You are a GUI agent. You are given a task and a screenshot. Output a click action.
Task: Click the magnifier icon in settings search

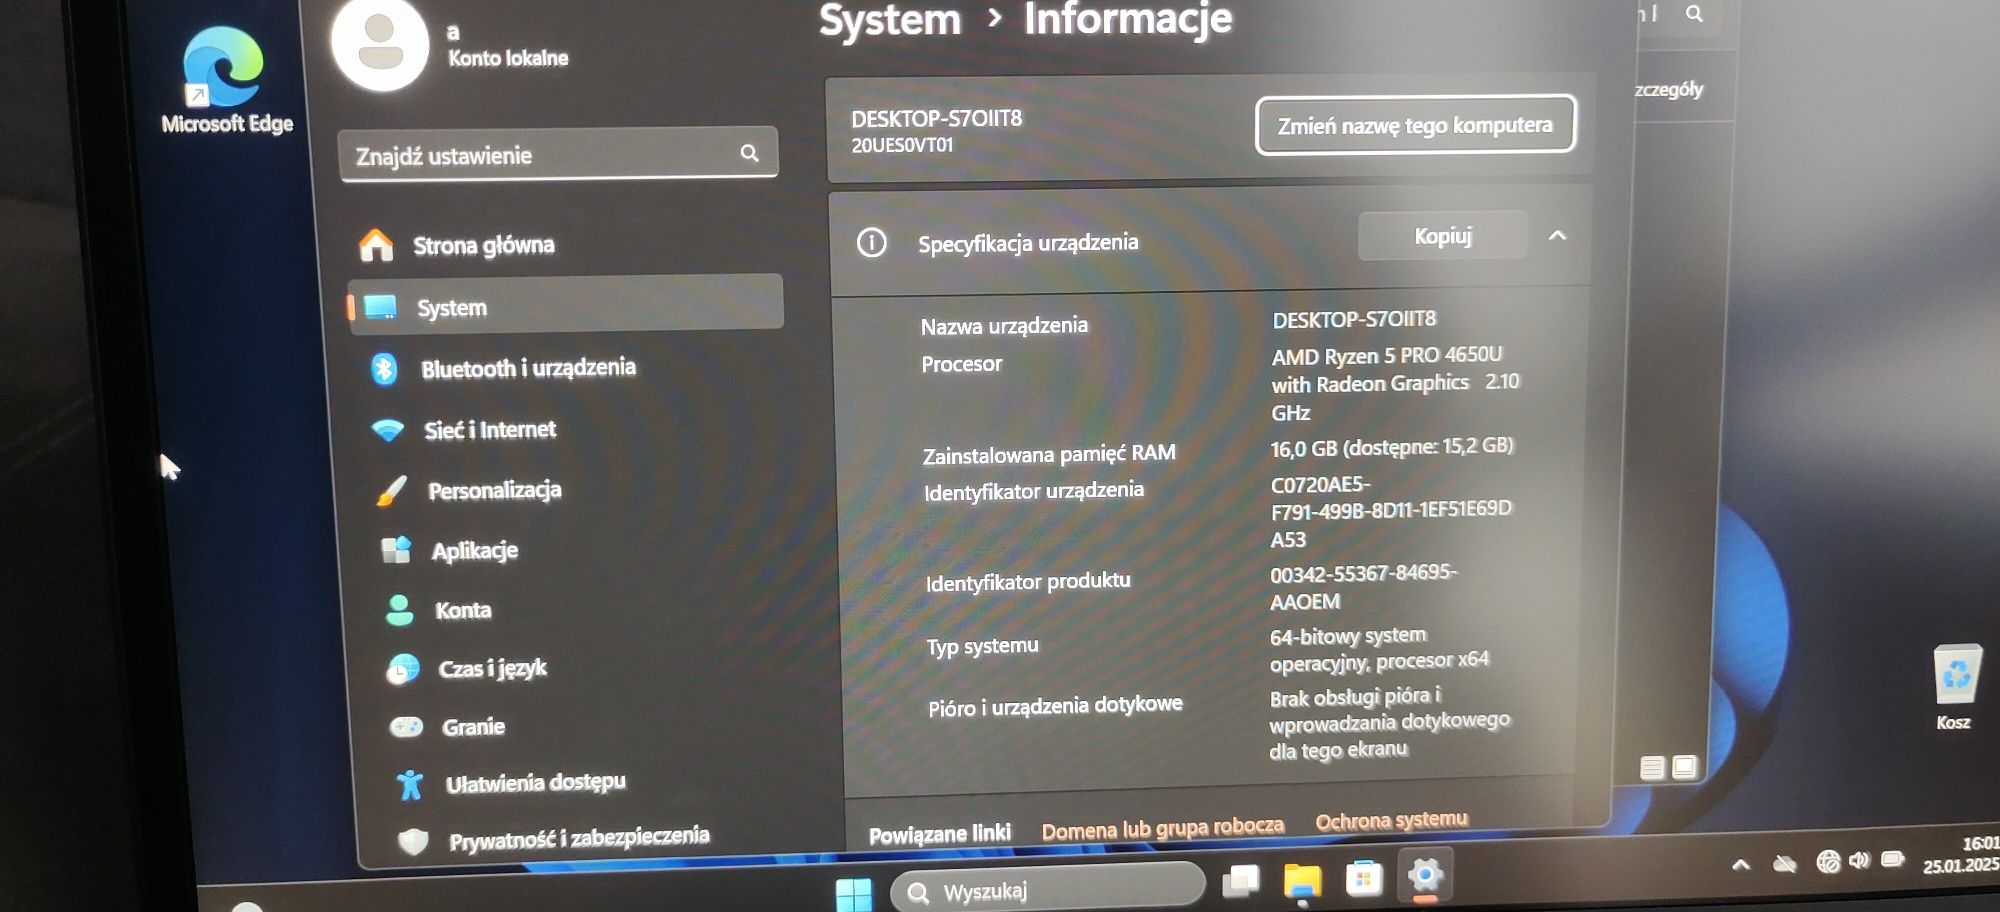point(749,153)
